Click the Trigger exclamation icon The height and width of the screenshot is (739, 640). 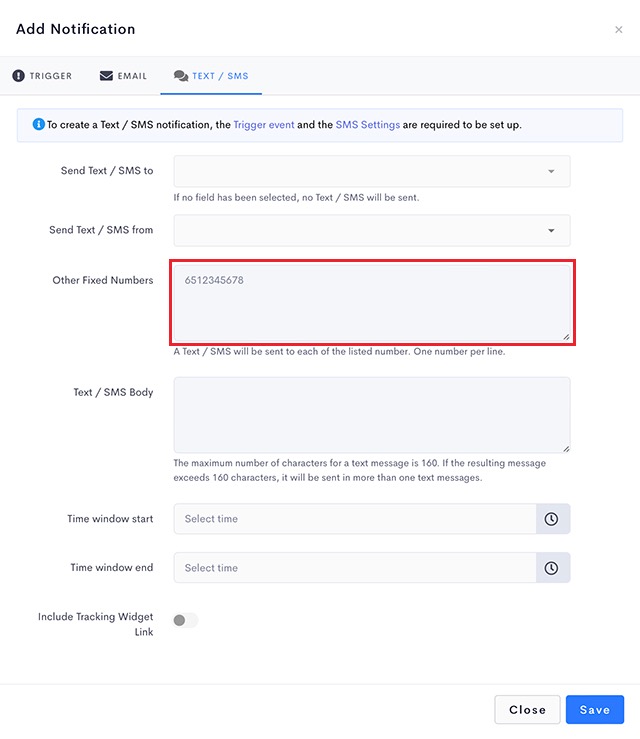coord(18,75)
